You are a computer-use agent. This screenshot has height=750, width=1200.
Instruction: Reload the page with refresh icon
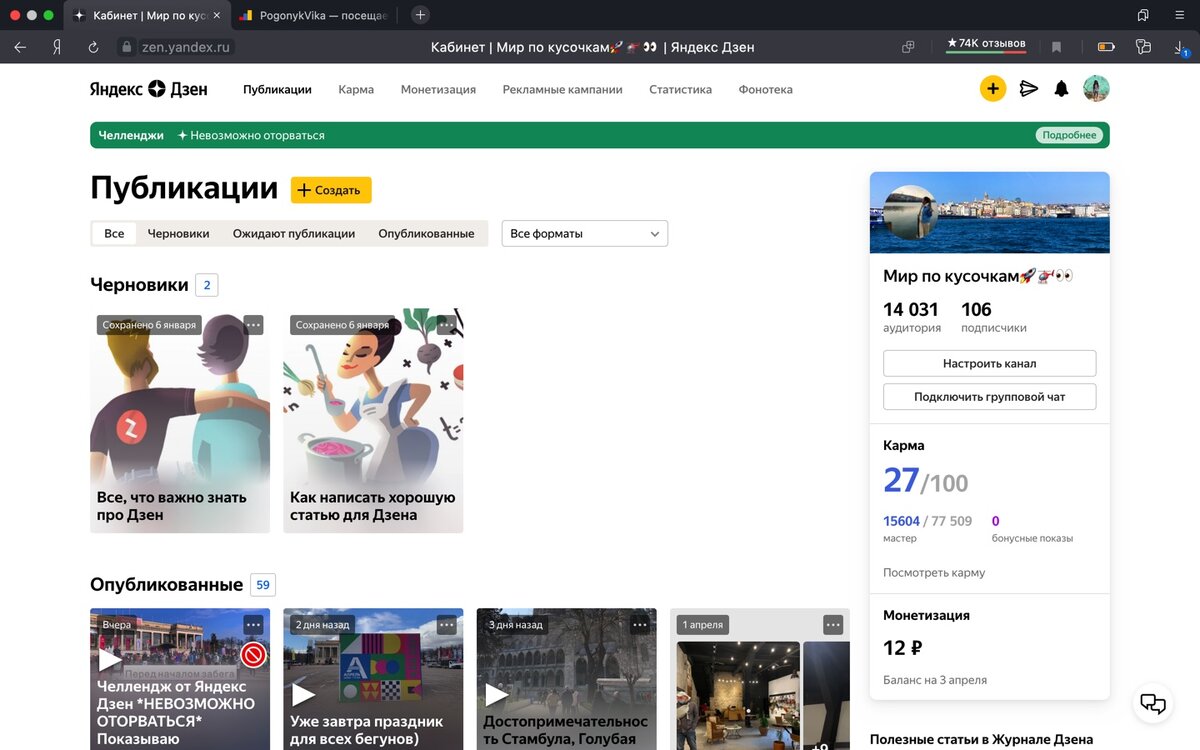pos(93,46)
